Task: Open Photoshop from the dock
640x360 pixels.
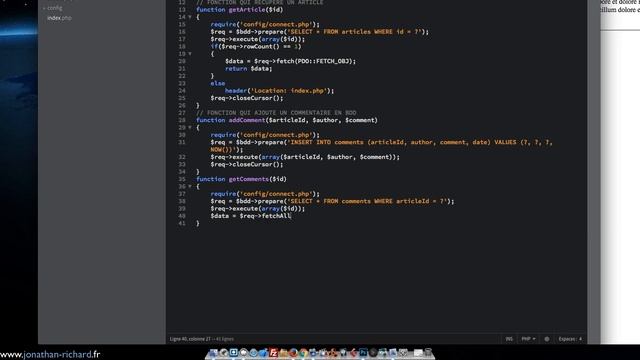Action: tap(363, 353)
